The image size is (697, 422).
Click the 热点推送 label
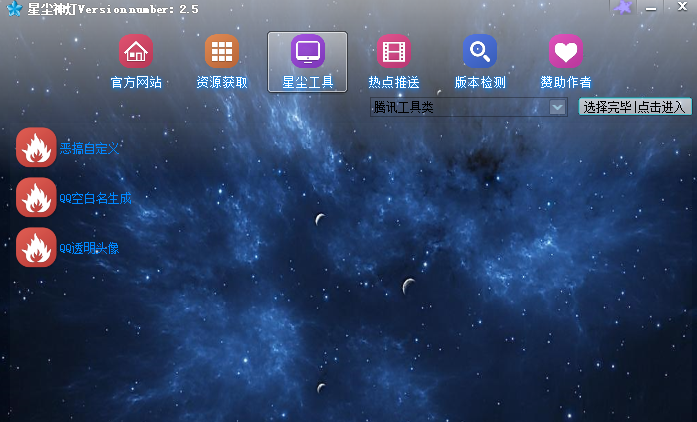click(x=394, y=82)
